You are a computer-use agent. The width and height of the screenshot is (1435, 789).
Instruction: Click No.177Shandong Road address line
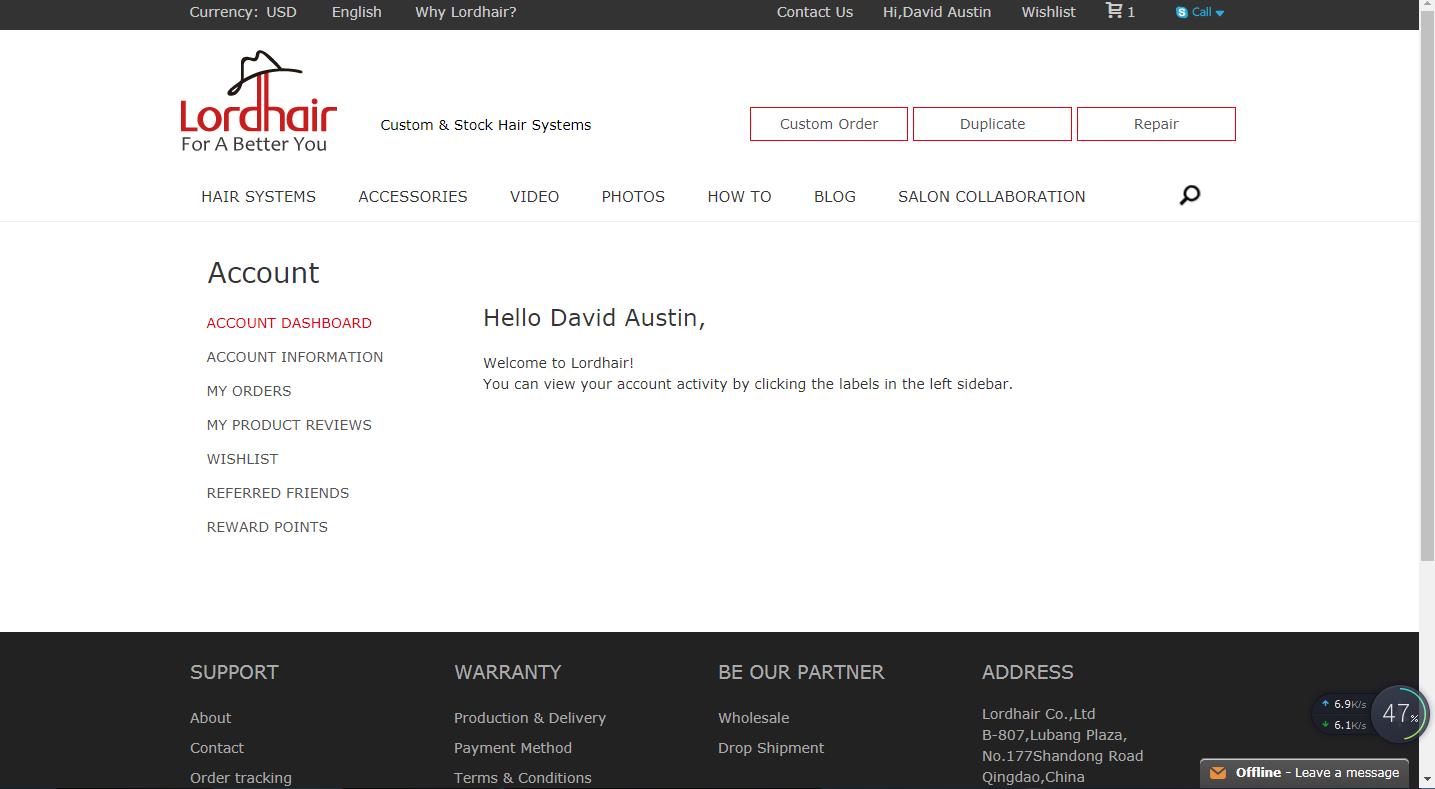[1062, 756]
